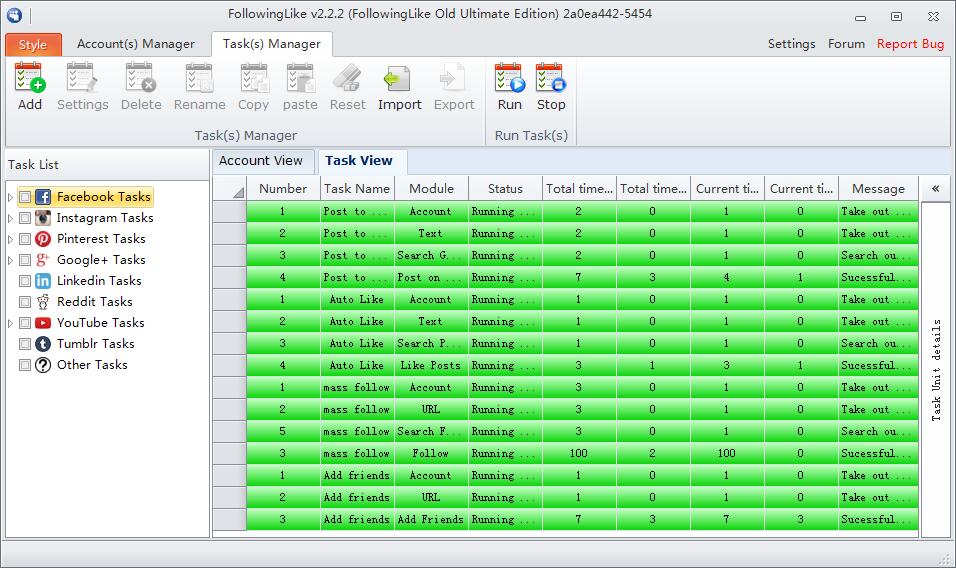Image resolution: width=956 pixels, height=568 pixels.
Task: Click the 'Search G...' module cell
Action: coord(431,255)
